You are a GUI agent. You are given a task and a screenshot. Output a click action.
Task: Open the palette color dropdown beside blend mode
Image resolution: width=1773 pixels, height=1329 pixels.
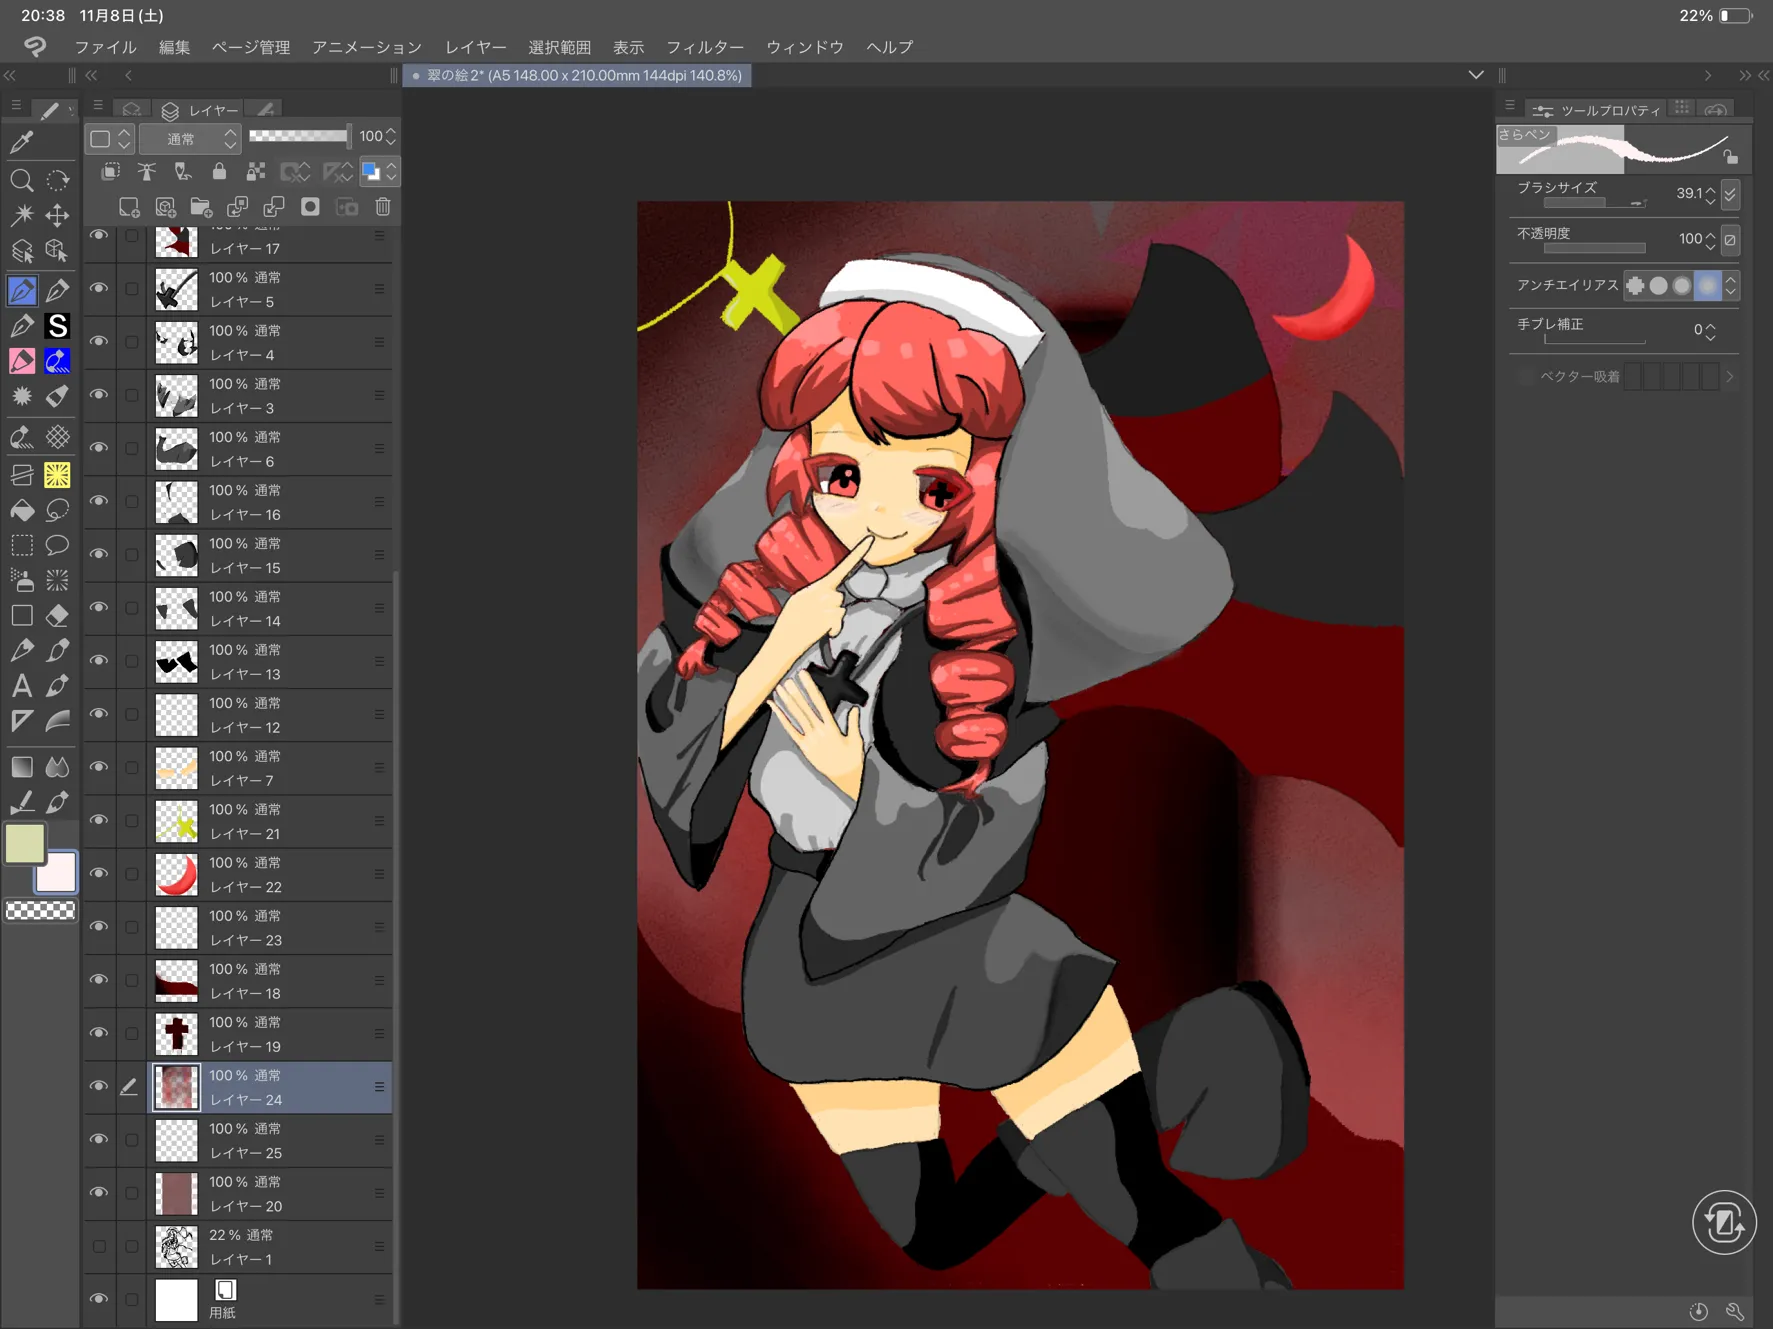109,138
